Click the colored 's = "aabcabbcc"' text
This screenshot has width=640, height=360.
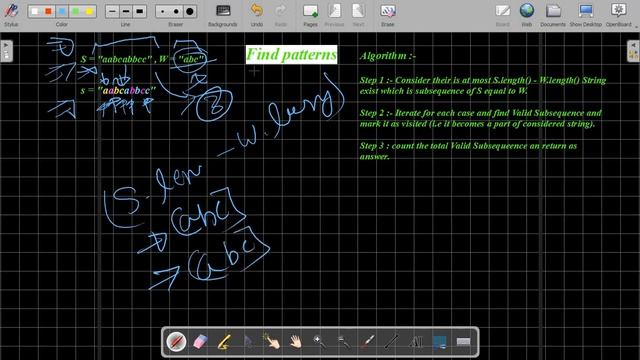pos(118,90)
